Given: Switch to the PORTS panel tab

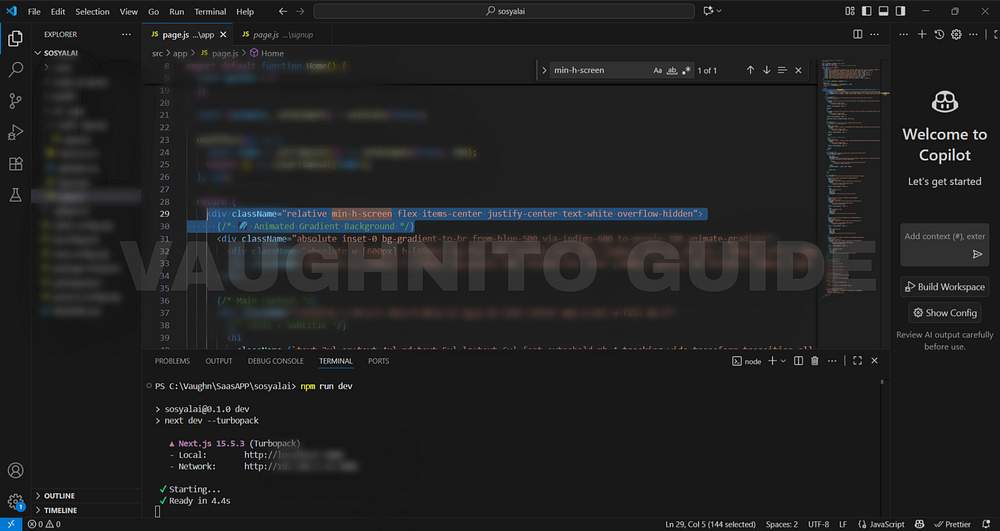Looking at the screenshot, I should point(378,361).
